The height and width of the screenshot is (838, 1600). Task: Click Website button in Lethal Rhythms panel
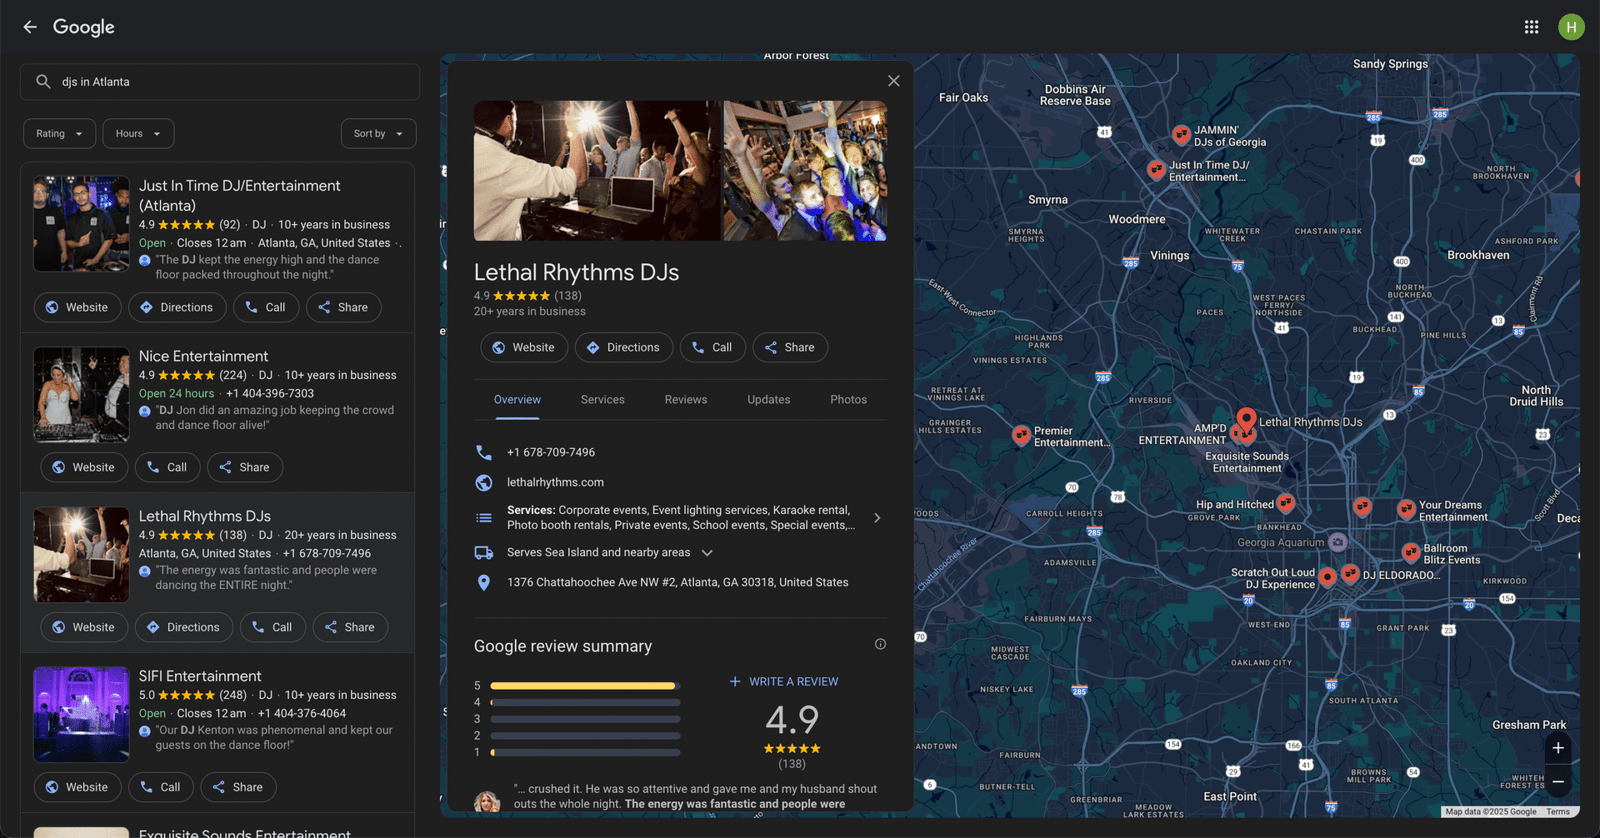click(x=524, y=347)
